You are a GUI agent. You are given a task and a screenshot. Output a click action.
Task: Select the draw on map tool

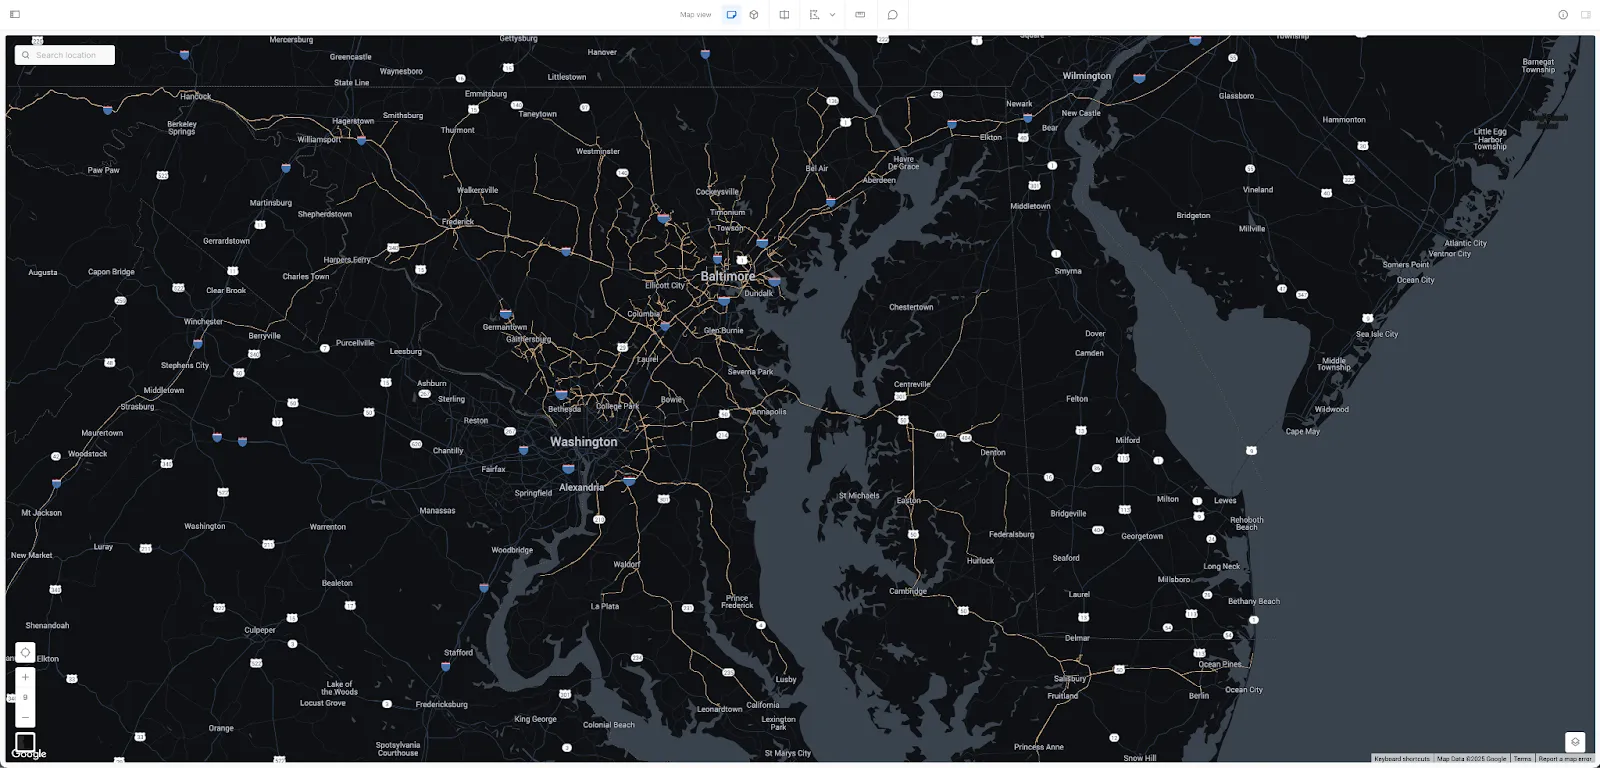coord(814,15)
